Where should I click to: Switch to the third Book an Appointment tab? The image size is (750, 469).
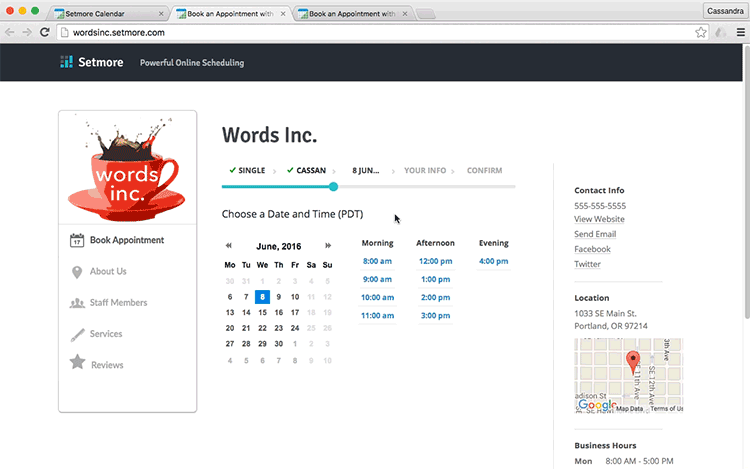pos(353,14)
